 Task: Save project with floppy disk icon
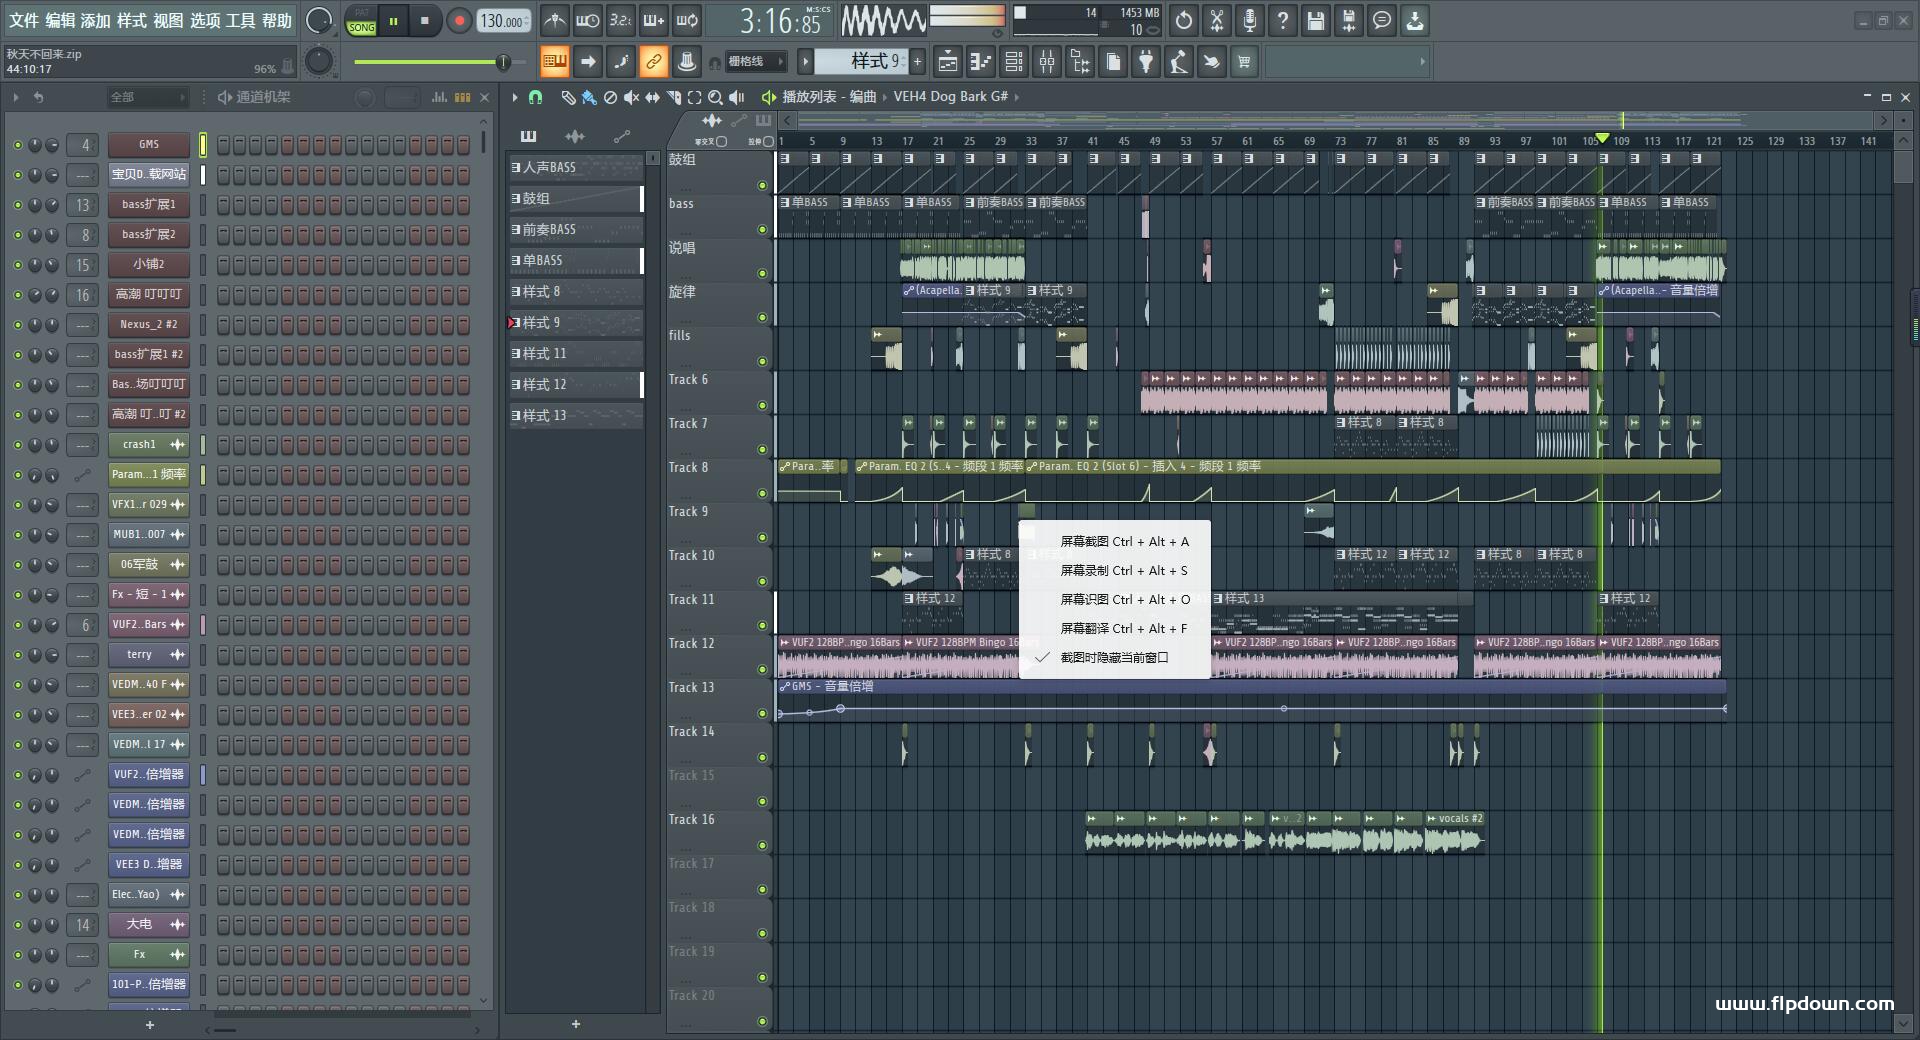(1316, 20)
